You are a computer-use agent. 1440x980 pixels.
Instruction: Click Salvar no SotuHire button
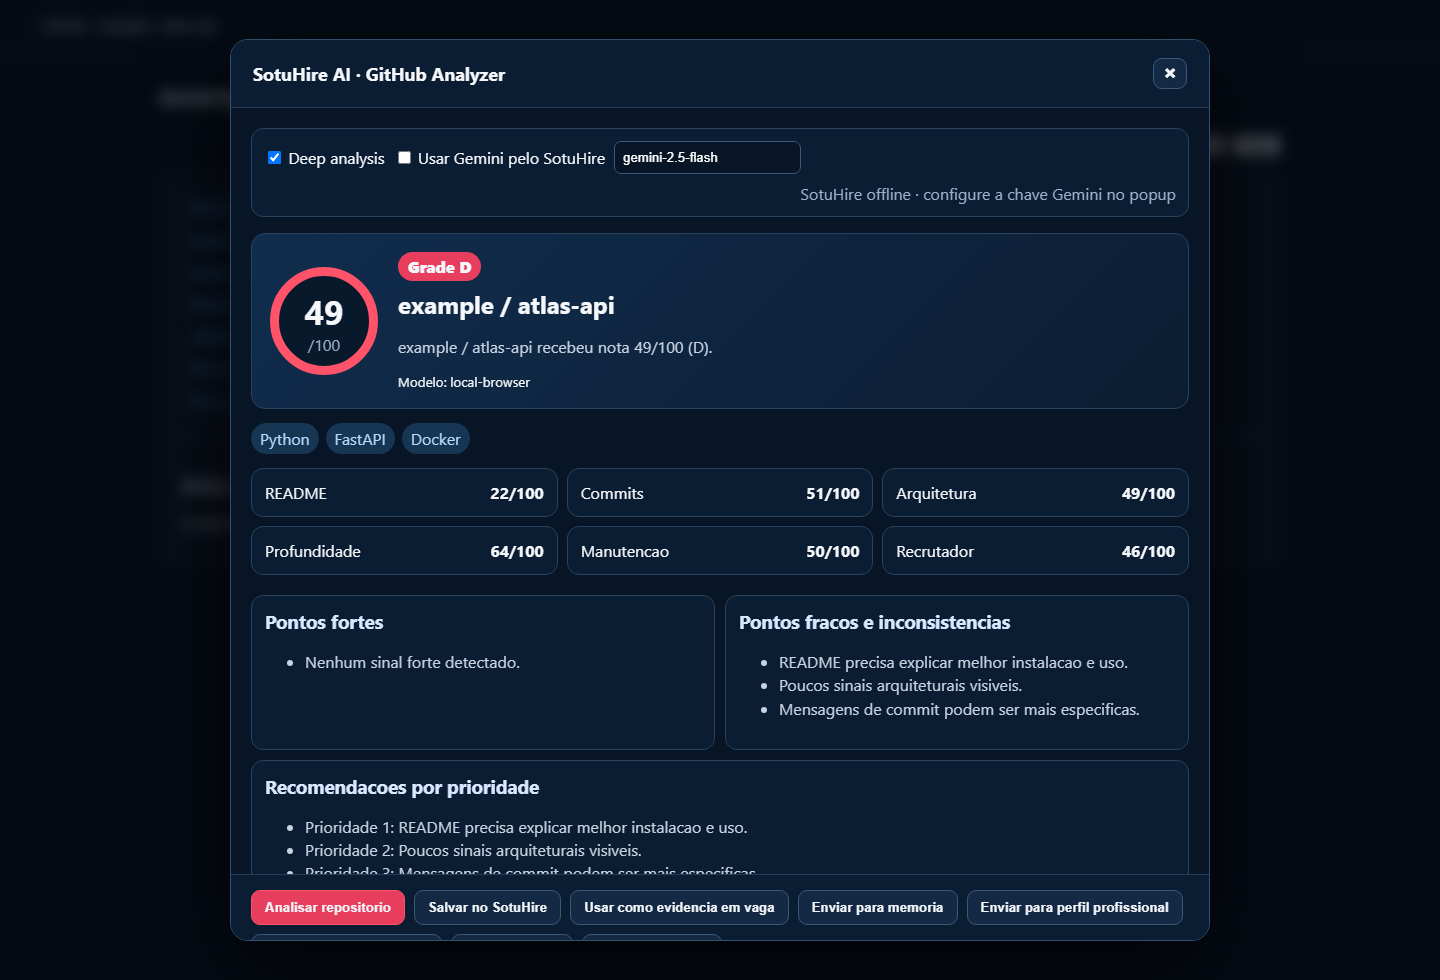pyautogui.click(x=487, y=907)
